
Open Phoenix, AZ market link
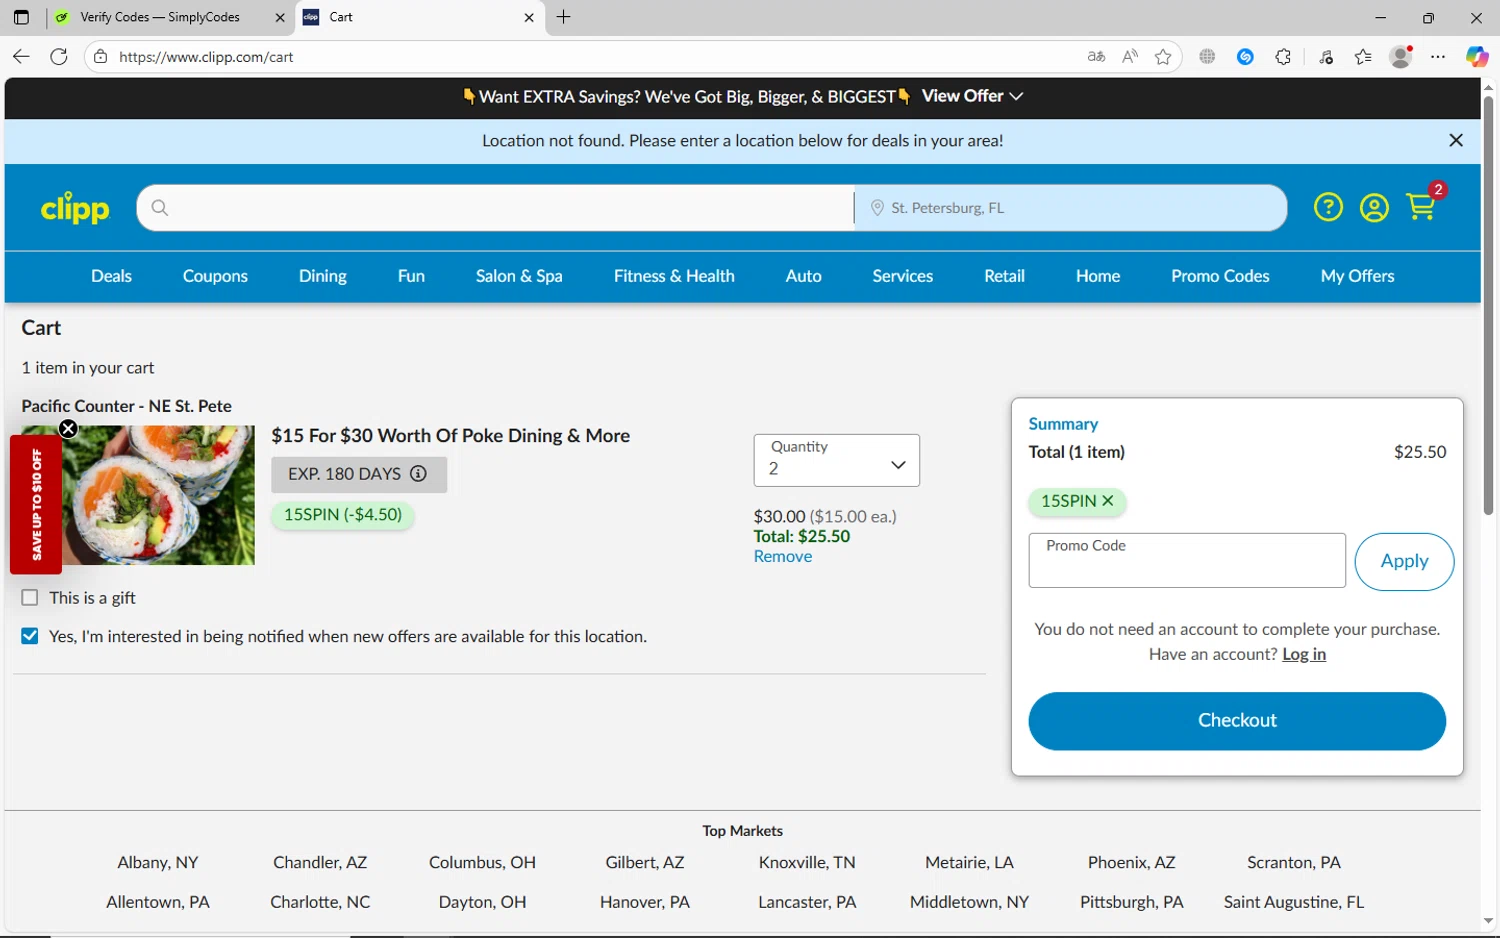1131,863
